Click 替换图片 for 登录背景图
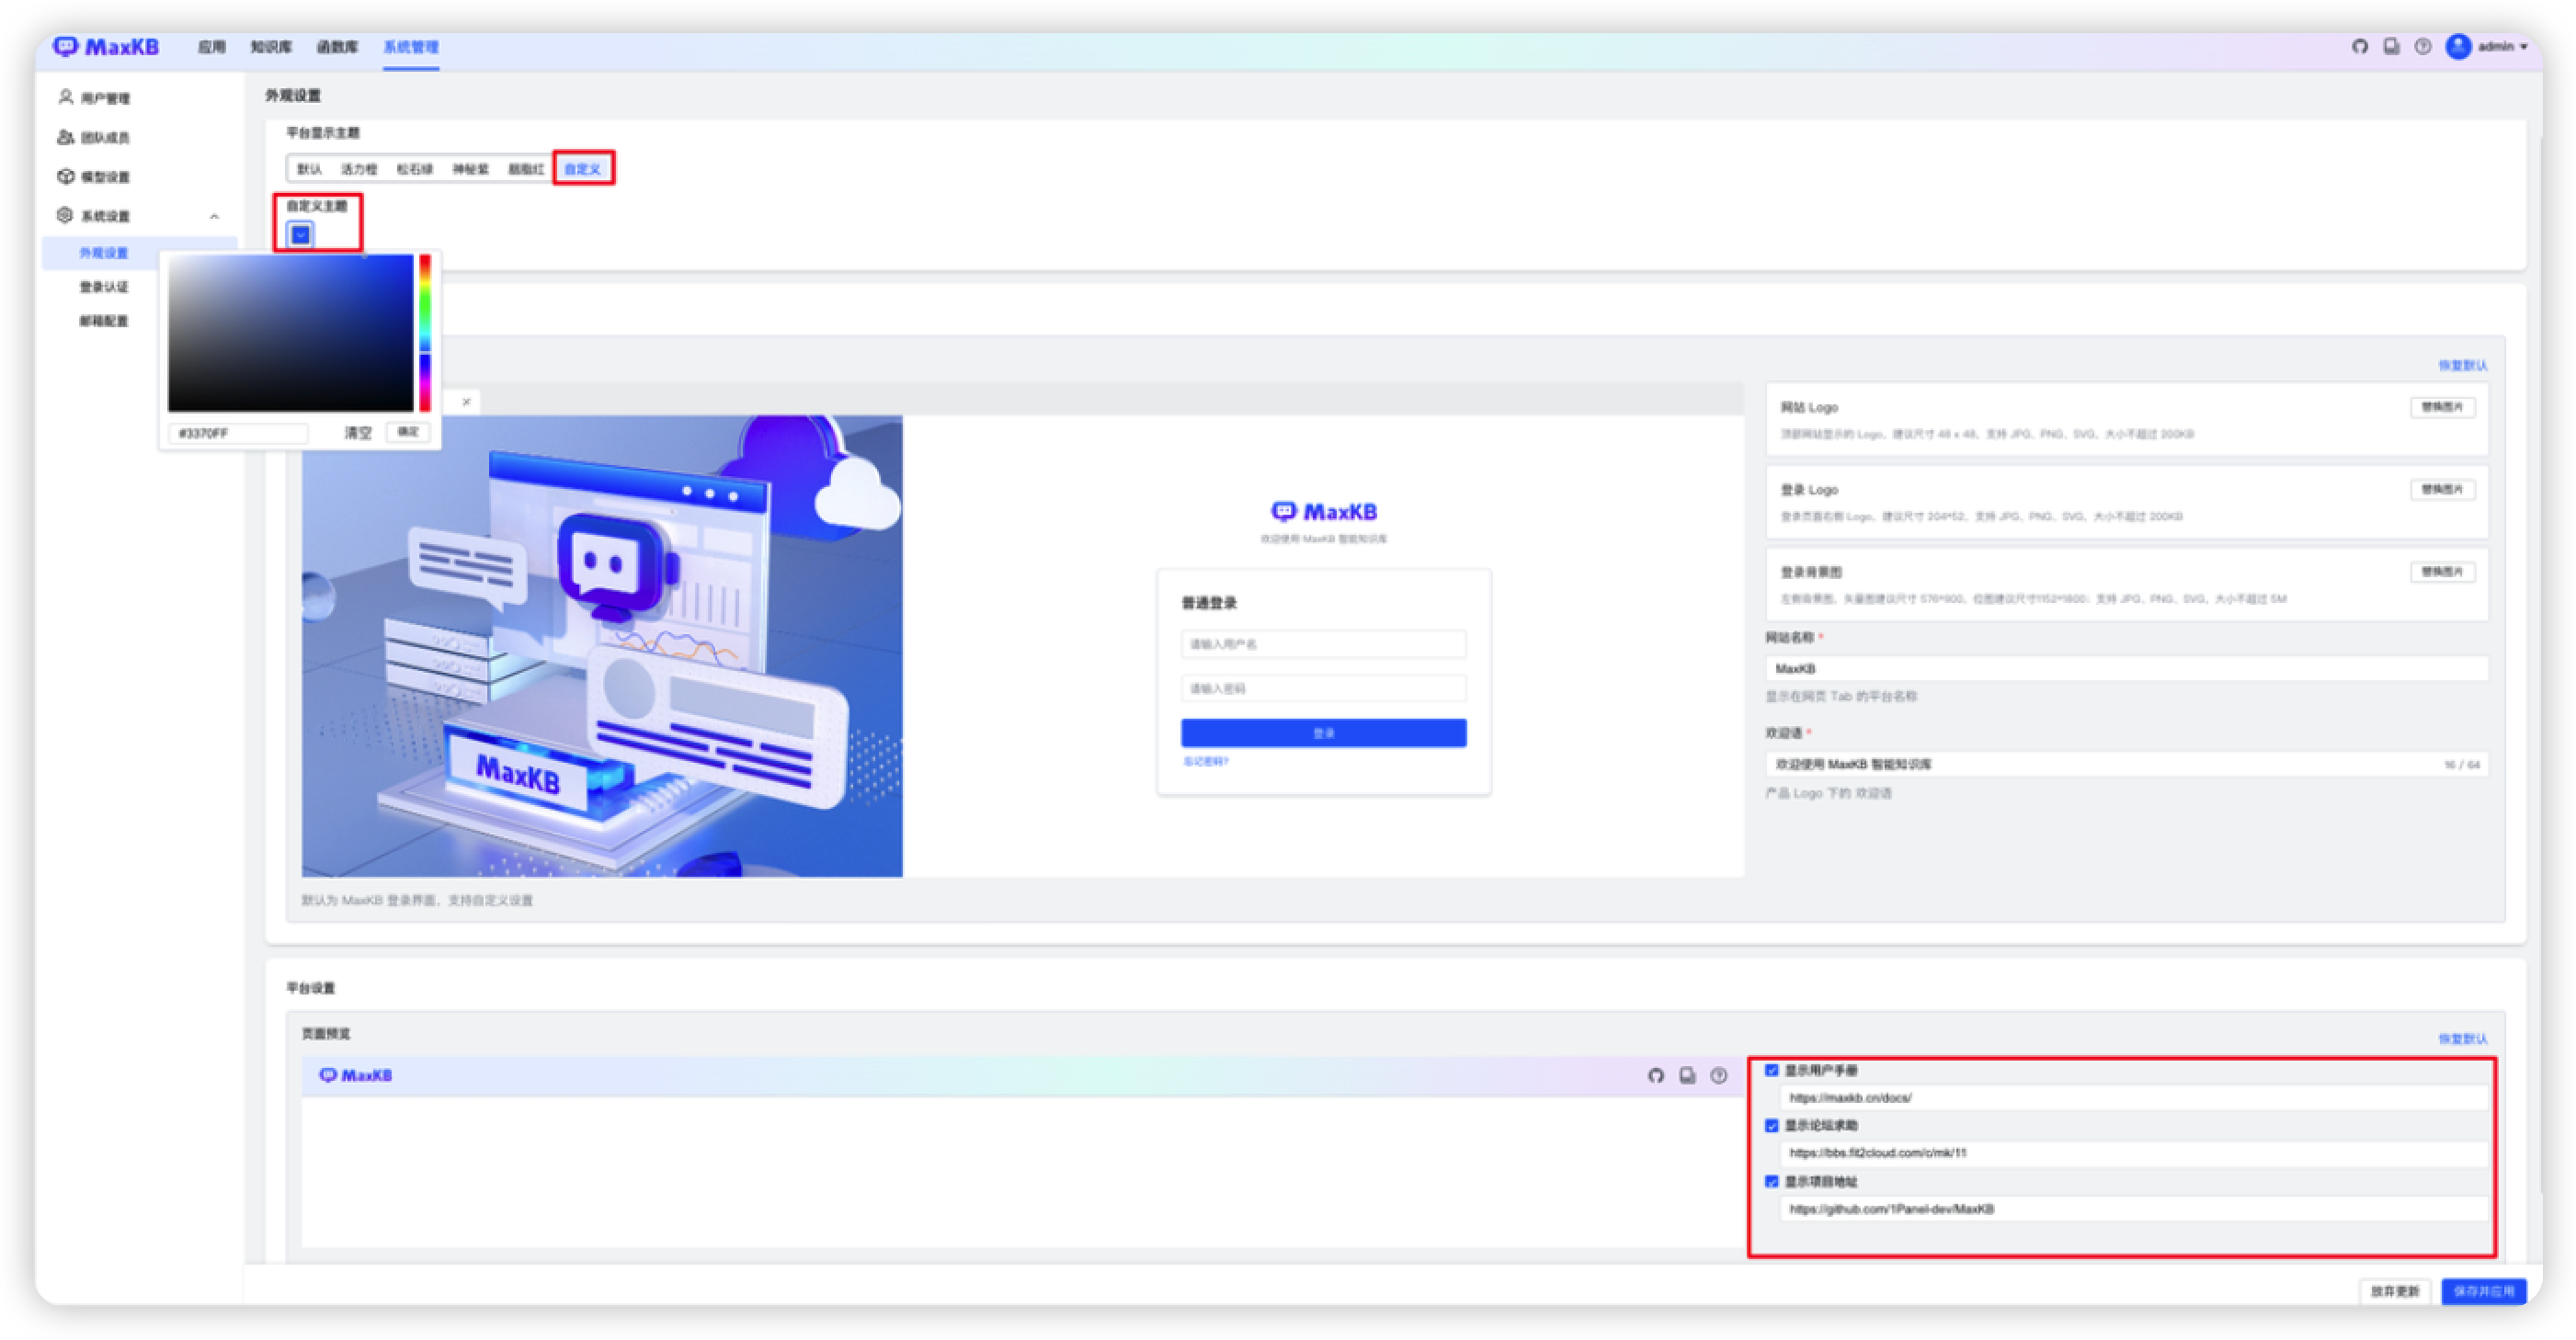This screenshot has height=1340, width=2576. (x=2442, y=572)
